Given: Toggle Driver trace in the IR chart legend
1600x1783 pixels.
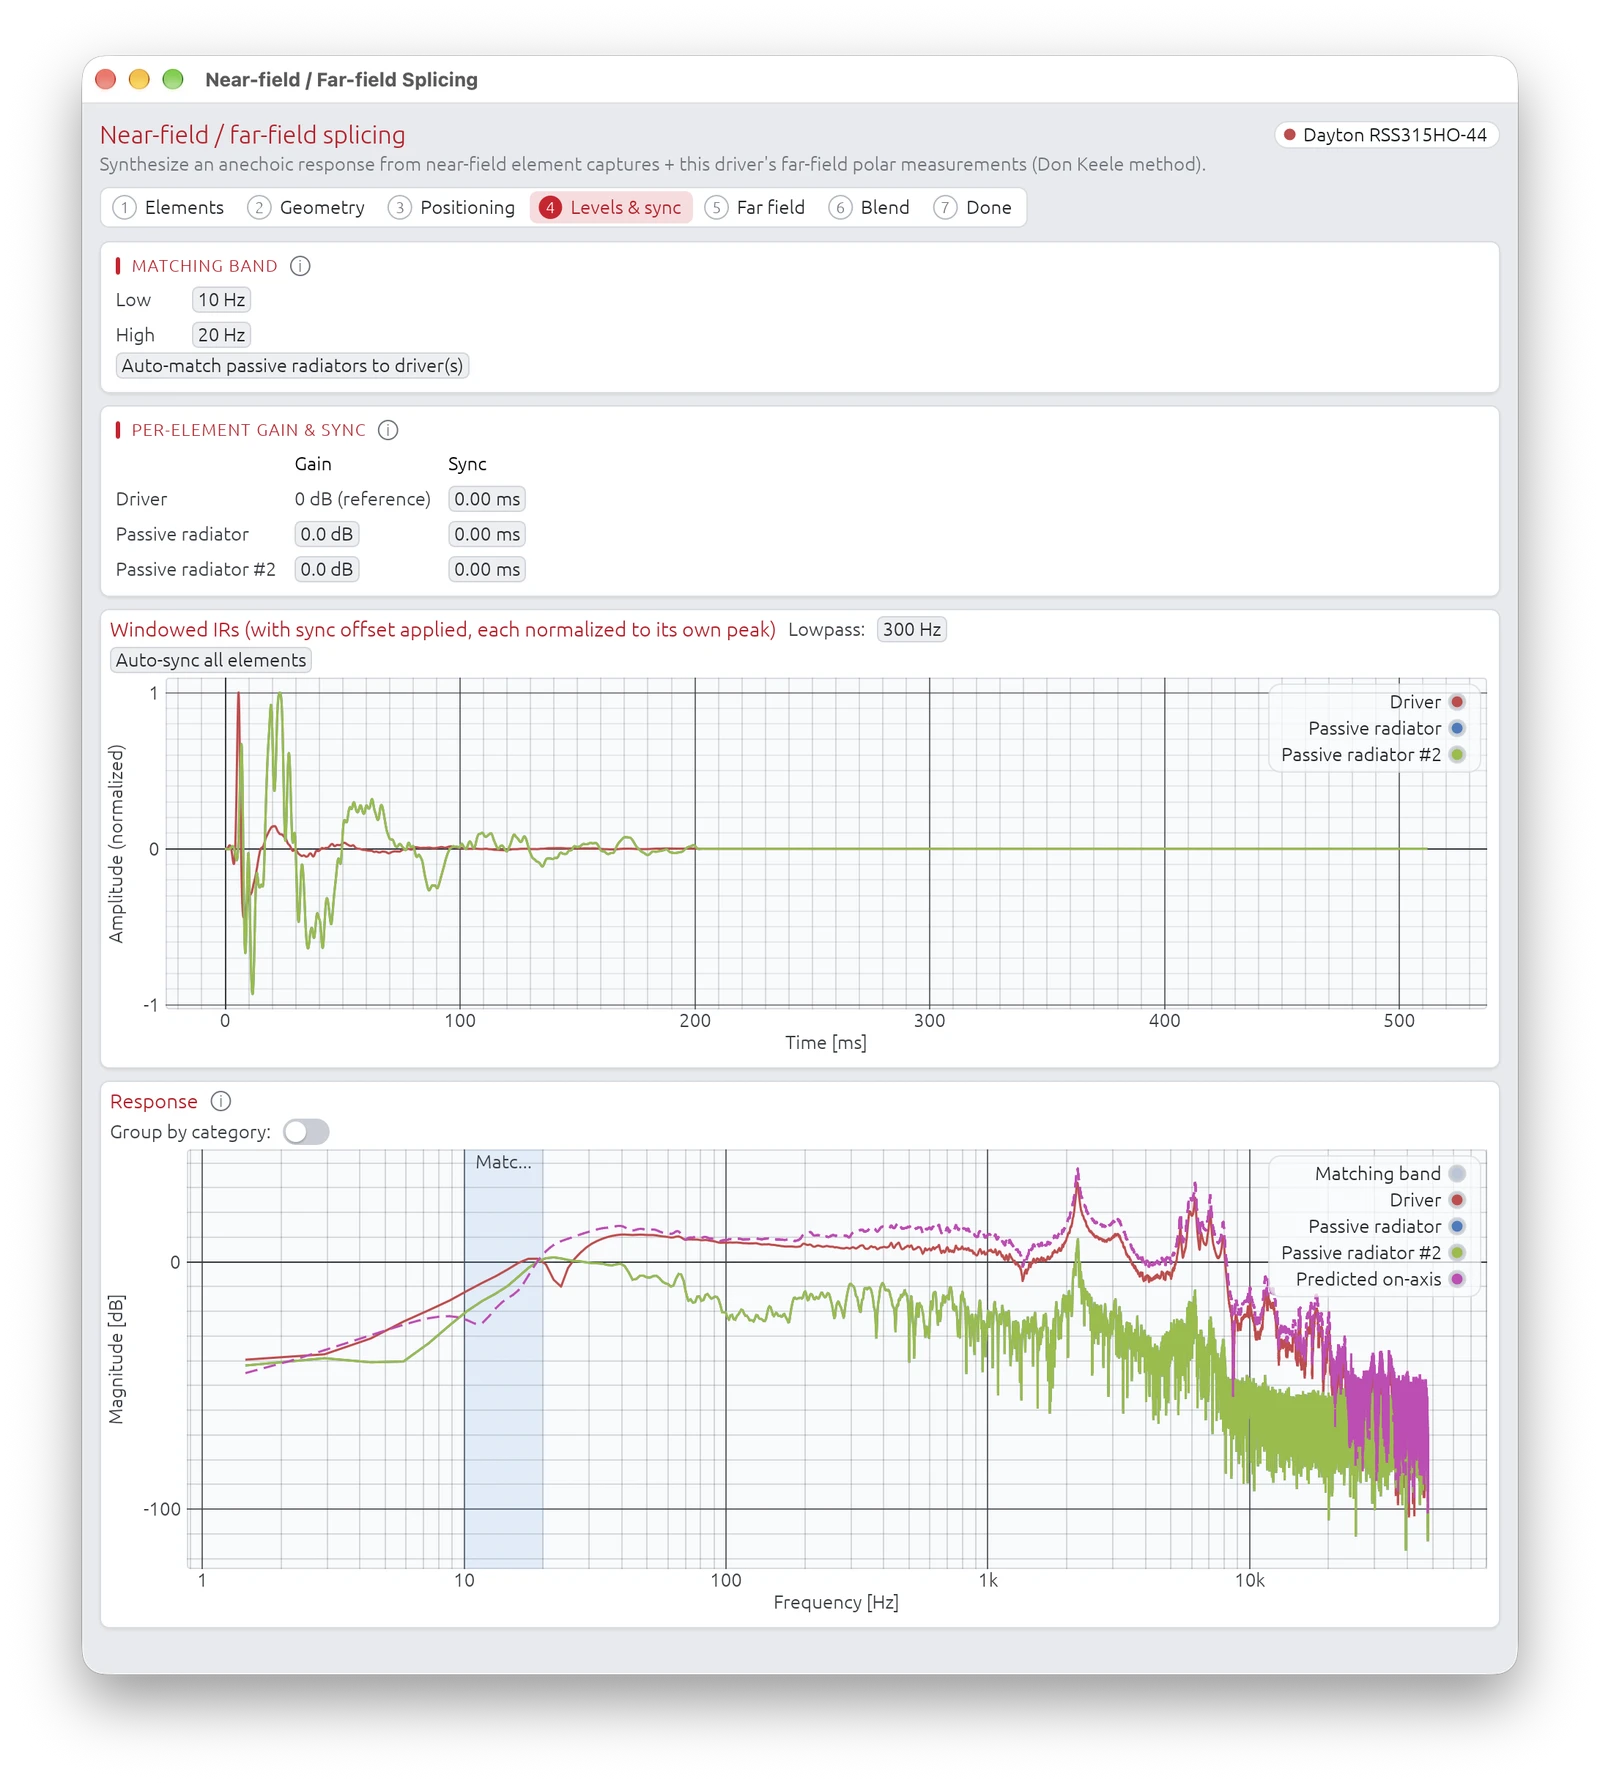Looking at the screenshot, I should [x=1427, y=702].
